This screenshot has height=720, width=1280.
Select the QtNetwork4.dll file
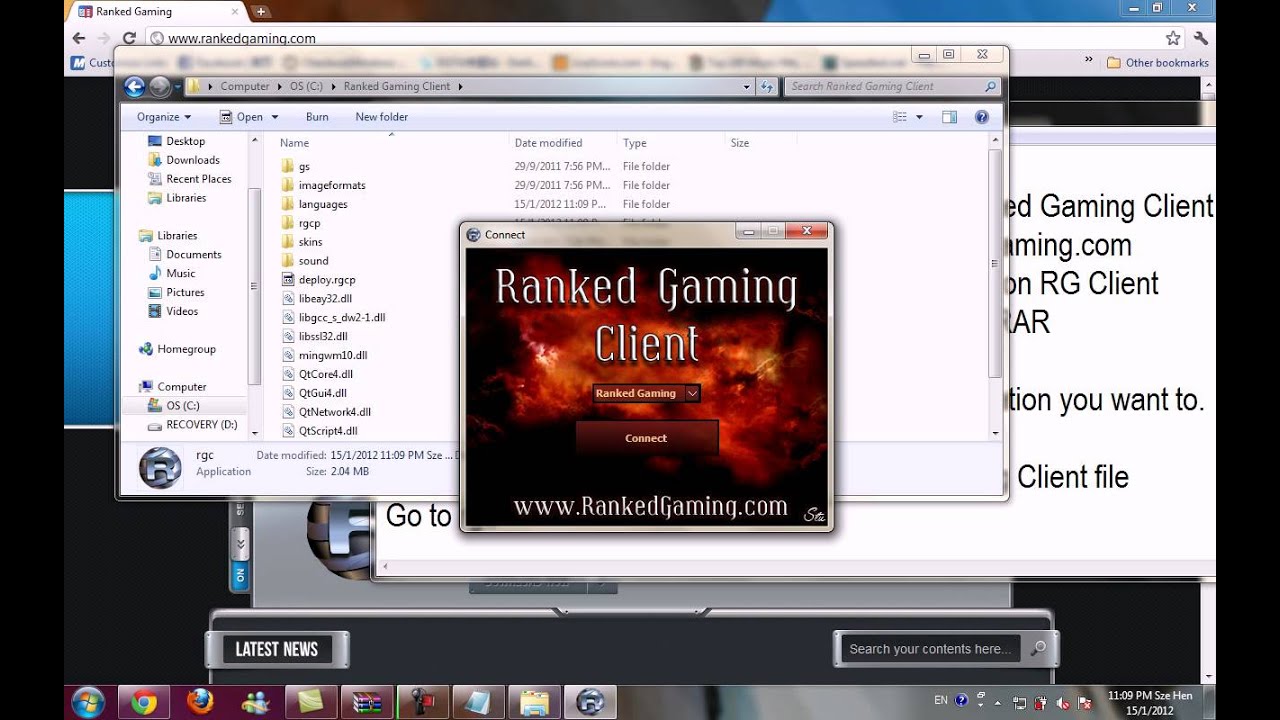coord(326,412)
